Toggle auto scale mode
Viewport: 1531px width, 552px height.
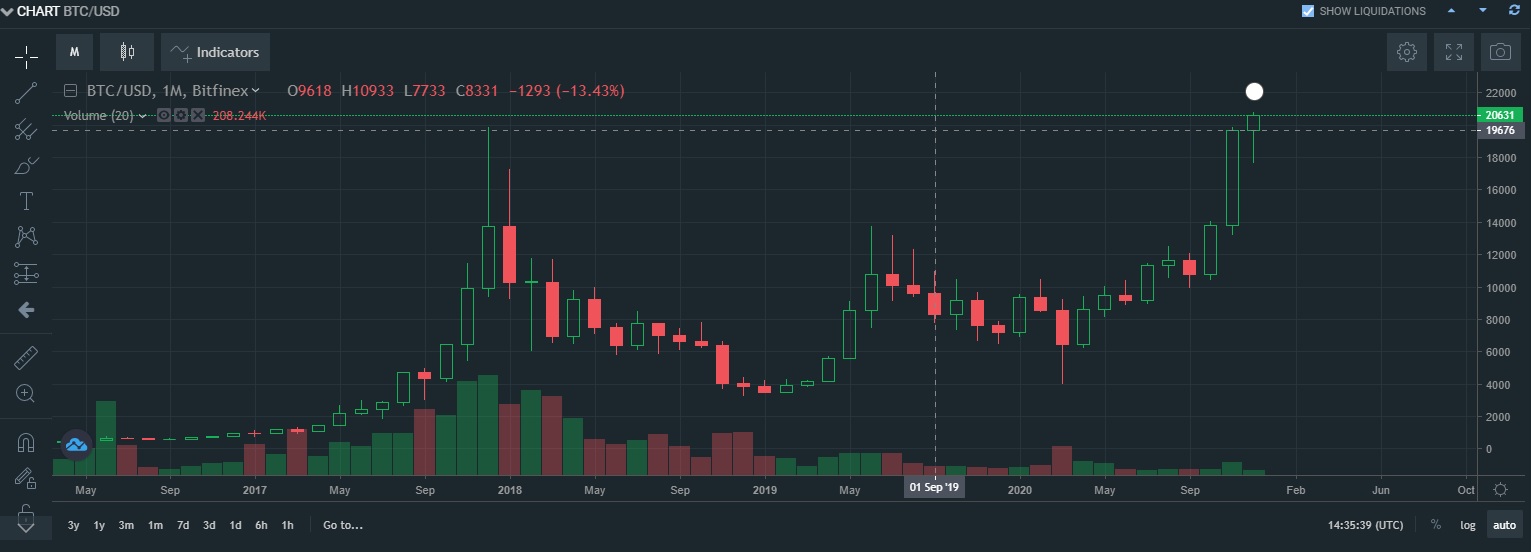point(1503,525)
